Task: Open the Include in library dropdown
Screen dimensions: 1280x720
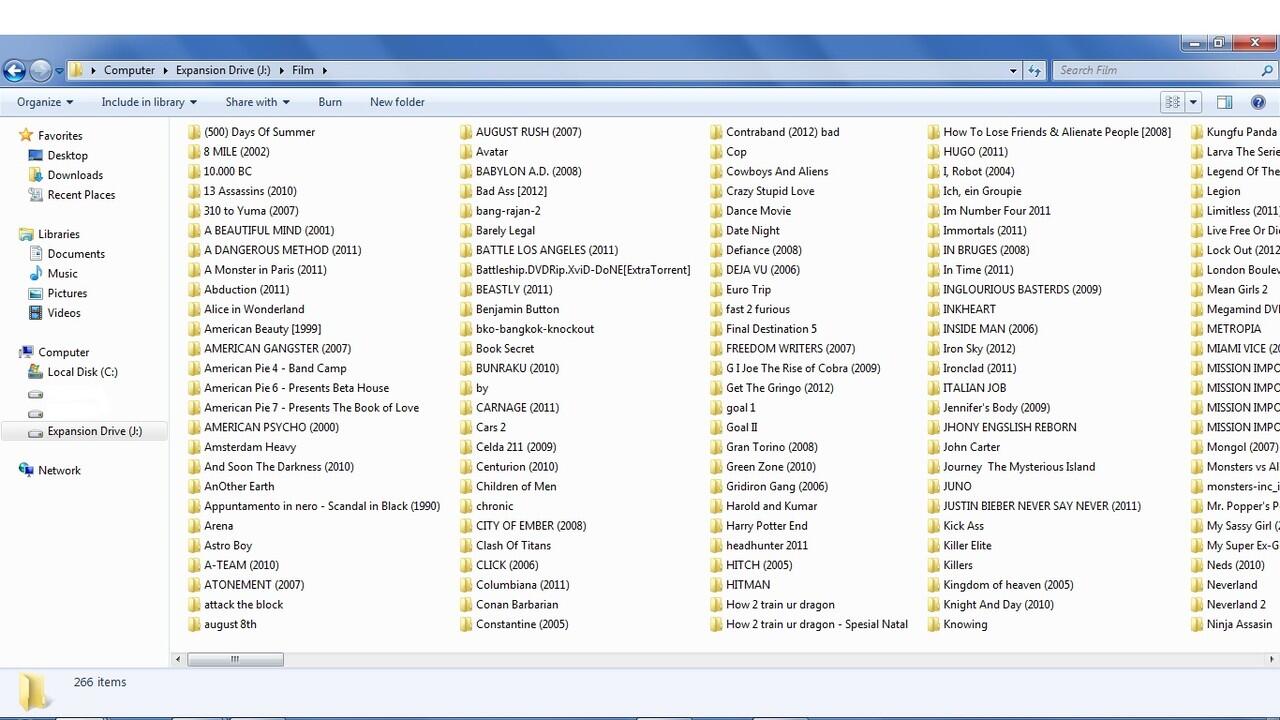Action: click(149, 102)
